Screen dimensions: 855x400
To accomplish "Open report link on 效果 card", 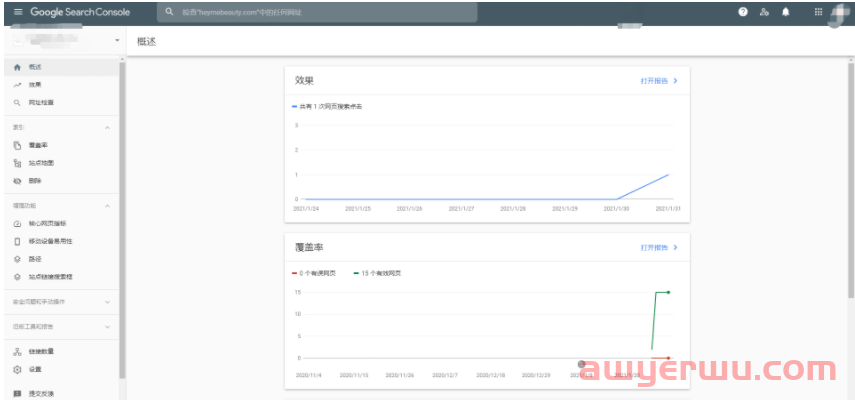I will point(654,81).
